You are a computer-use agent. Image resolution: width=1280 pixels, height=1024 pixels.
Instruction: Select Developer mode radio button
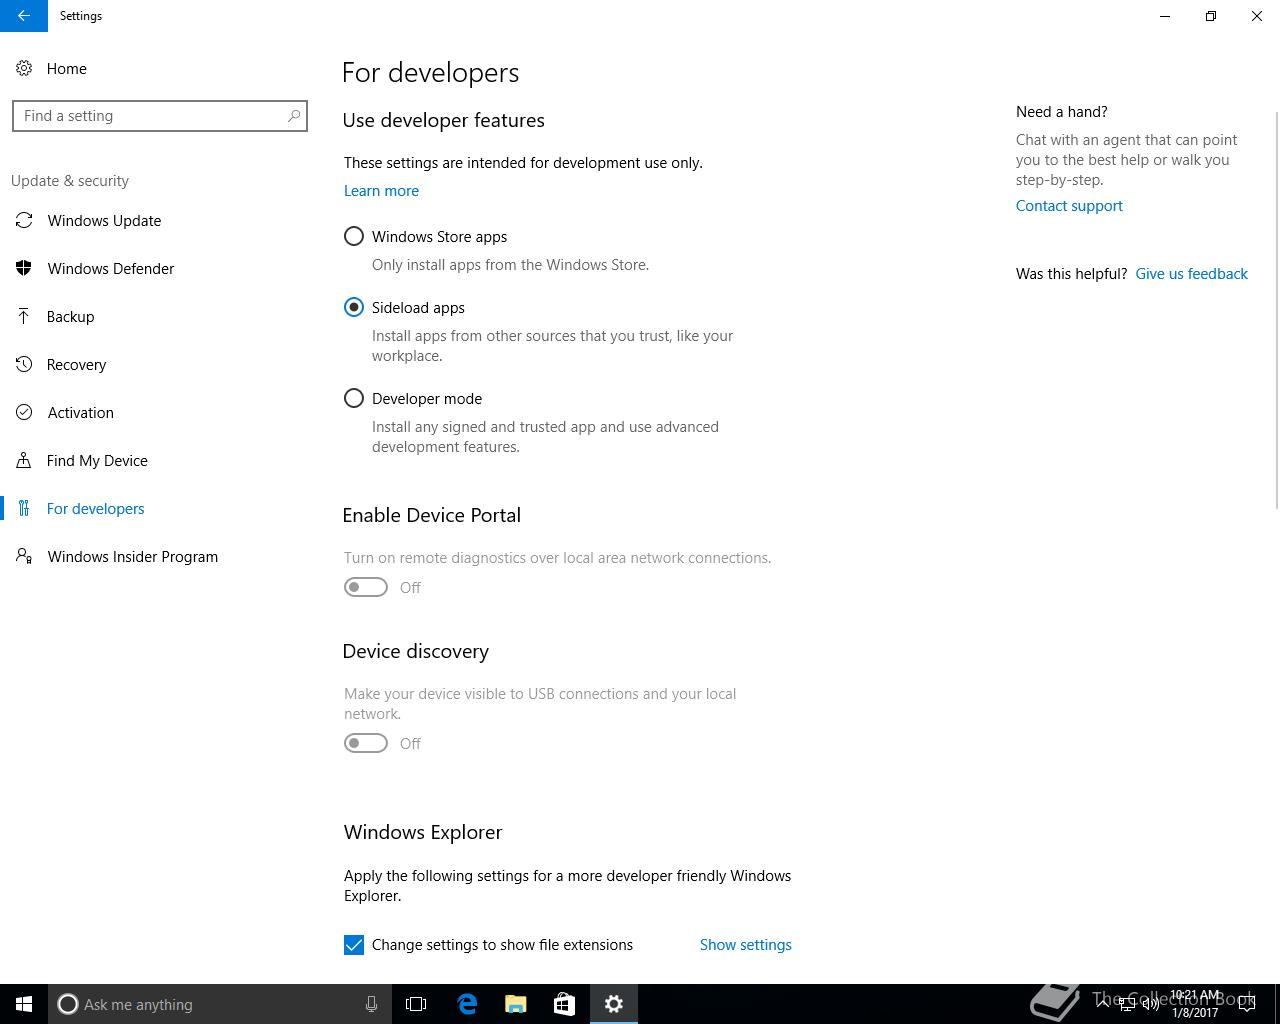click(x=354, y=399)
